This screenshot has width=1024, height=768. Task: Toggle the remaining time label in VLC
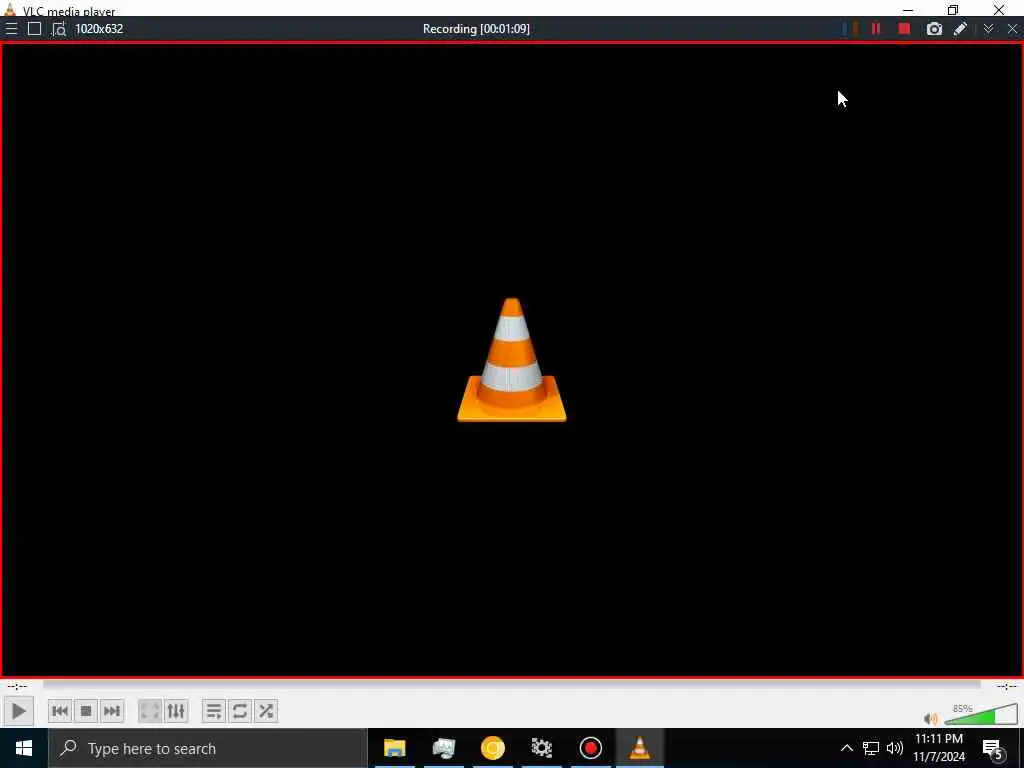(x=1007, y=686)
